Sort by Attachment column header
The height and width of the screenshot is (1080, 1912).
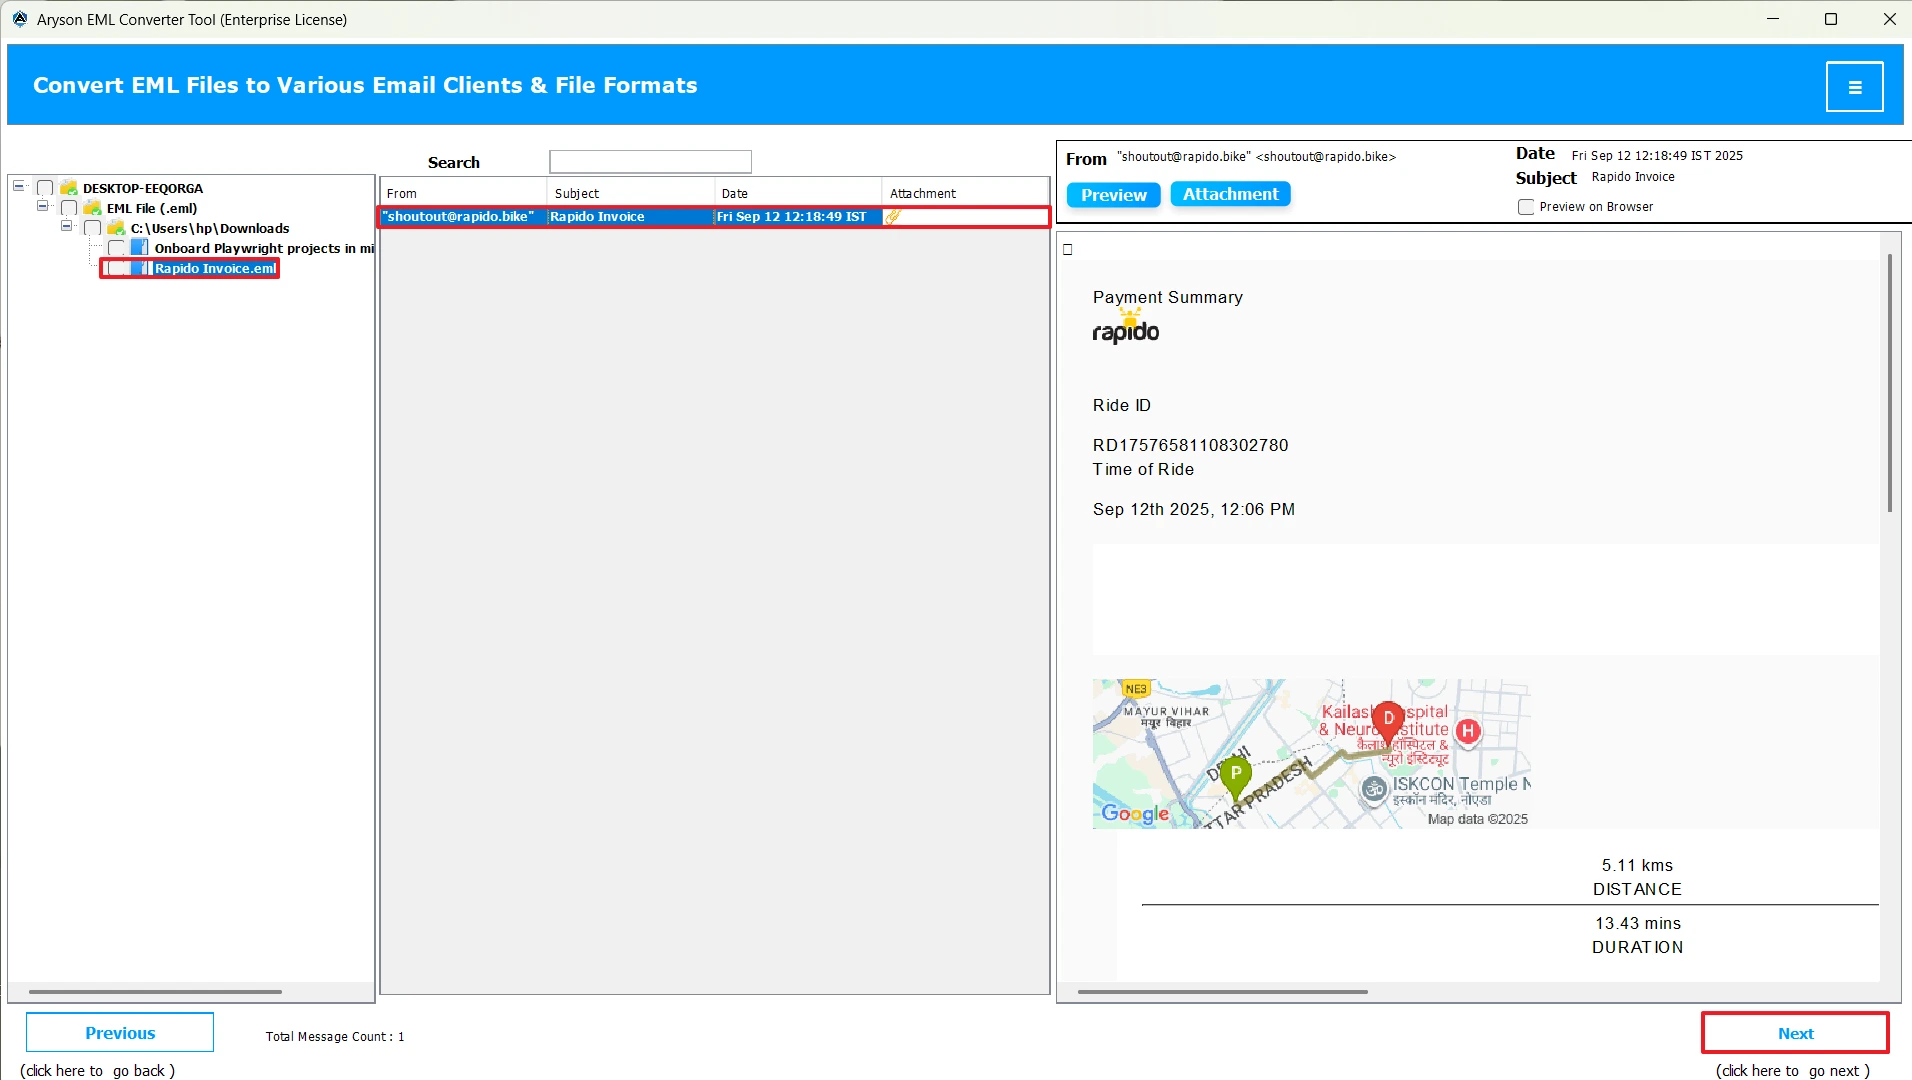coord(965,193)
